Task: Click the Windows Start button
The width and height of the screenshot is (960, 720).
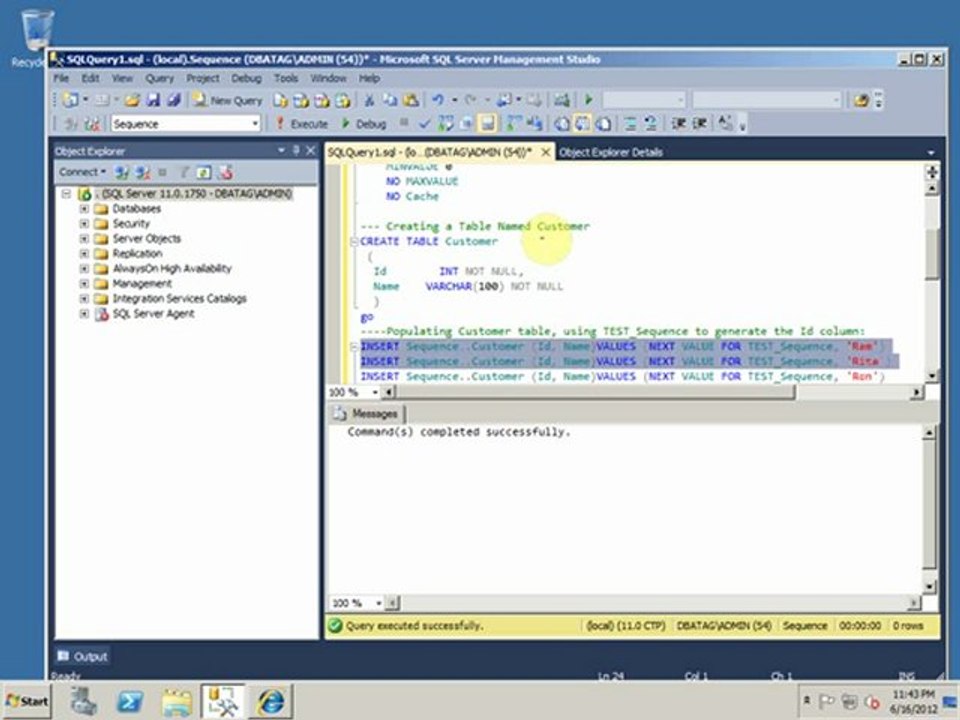Action: [27, 701]
